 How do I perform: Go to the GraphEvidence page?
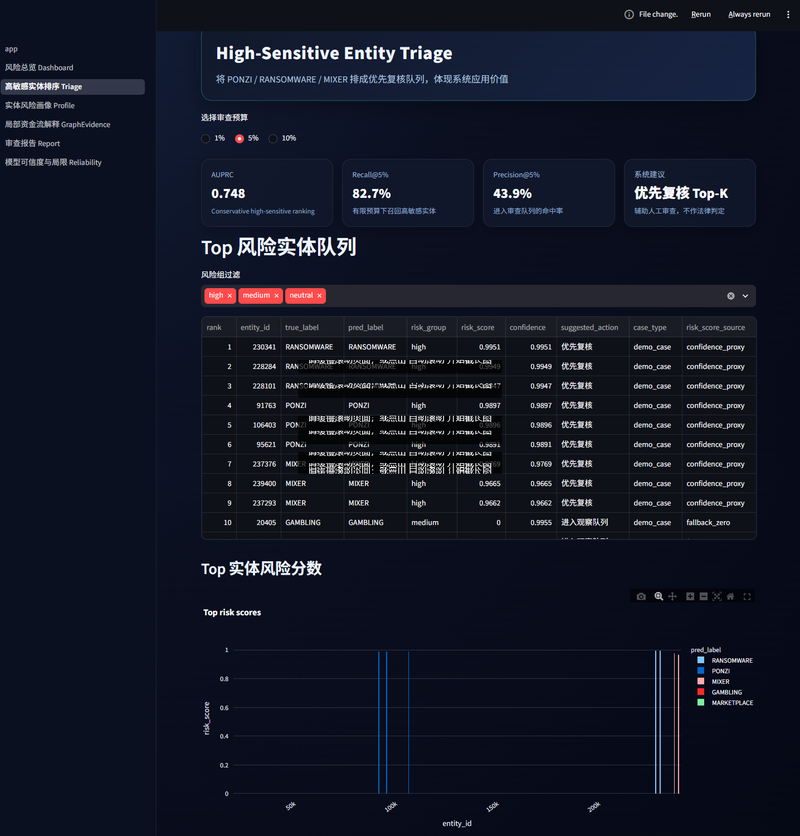pos(58,125)
